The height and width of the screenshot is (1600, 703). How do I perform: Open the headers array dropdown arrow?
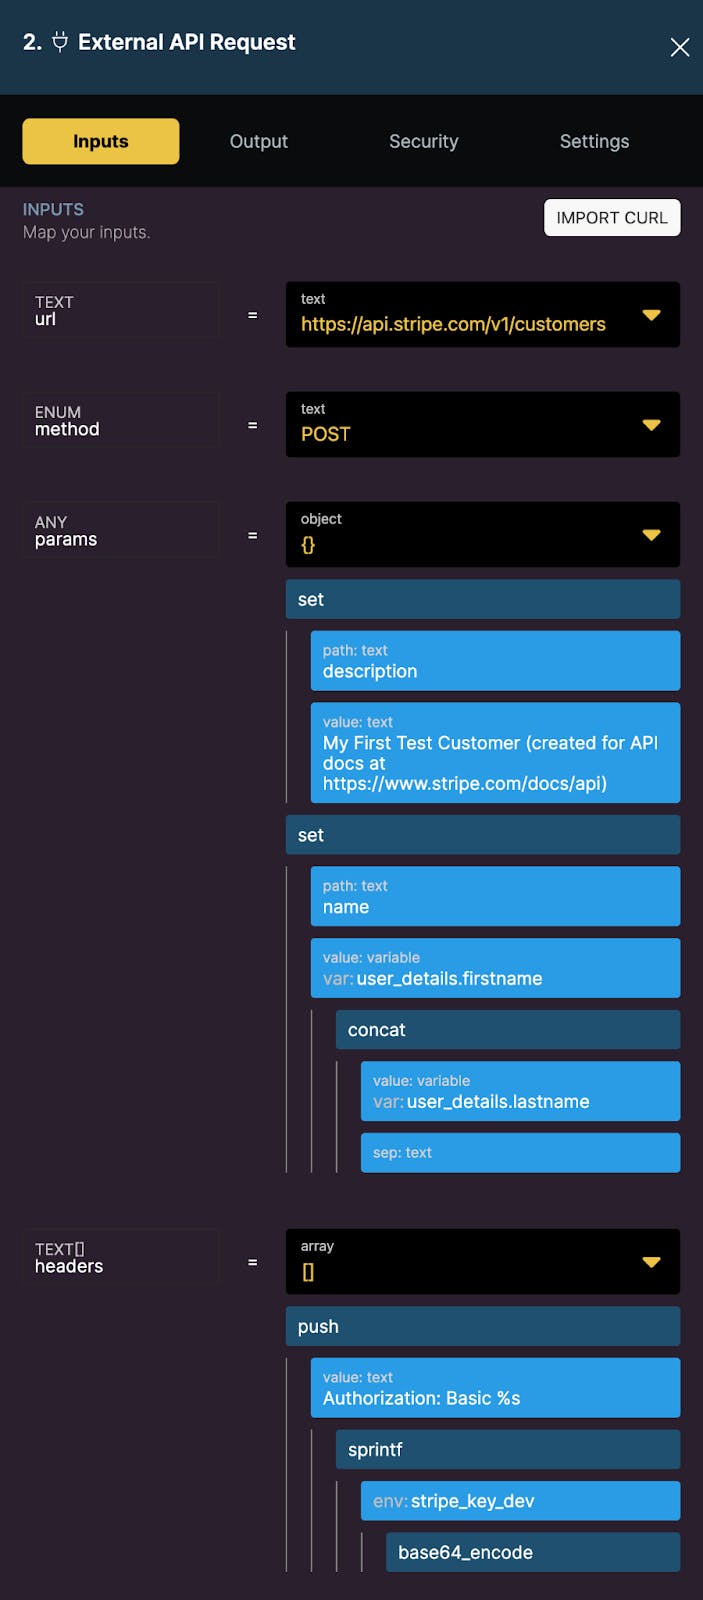[651, 1262]
